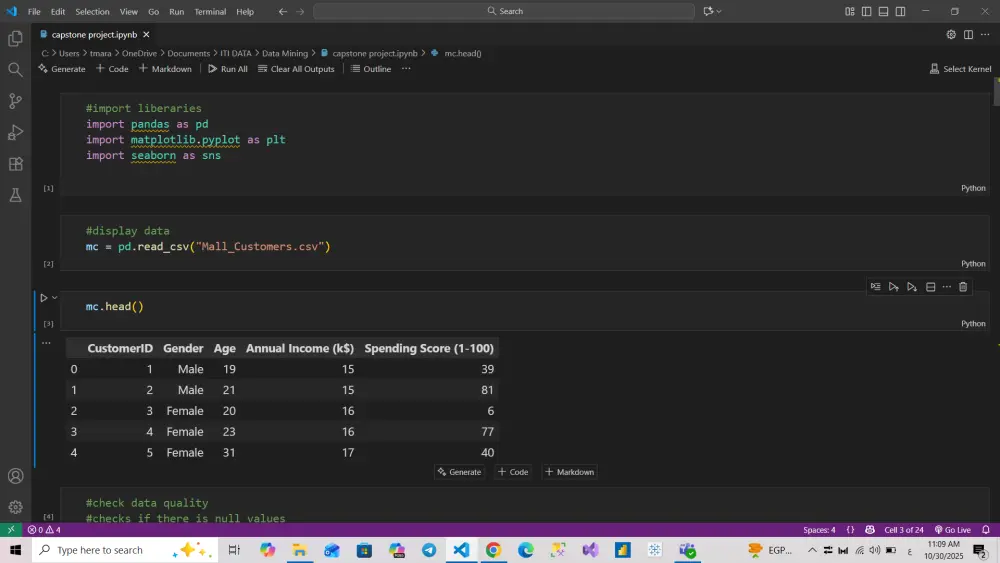This screenshot has width=1000, height=563.
Task: Run the mc.head() cell
Action: point(43,298)
